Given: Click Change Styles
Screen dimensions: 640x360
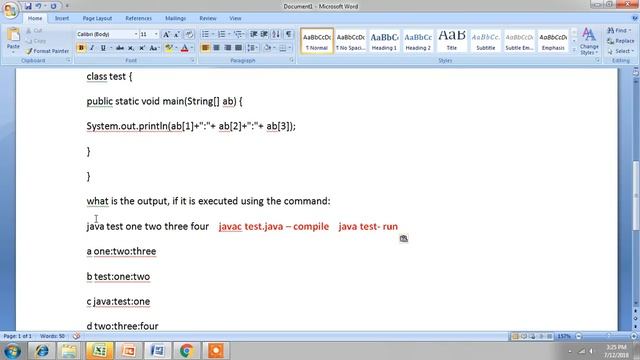Looking at the screenshot, I should point(589,41).
